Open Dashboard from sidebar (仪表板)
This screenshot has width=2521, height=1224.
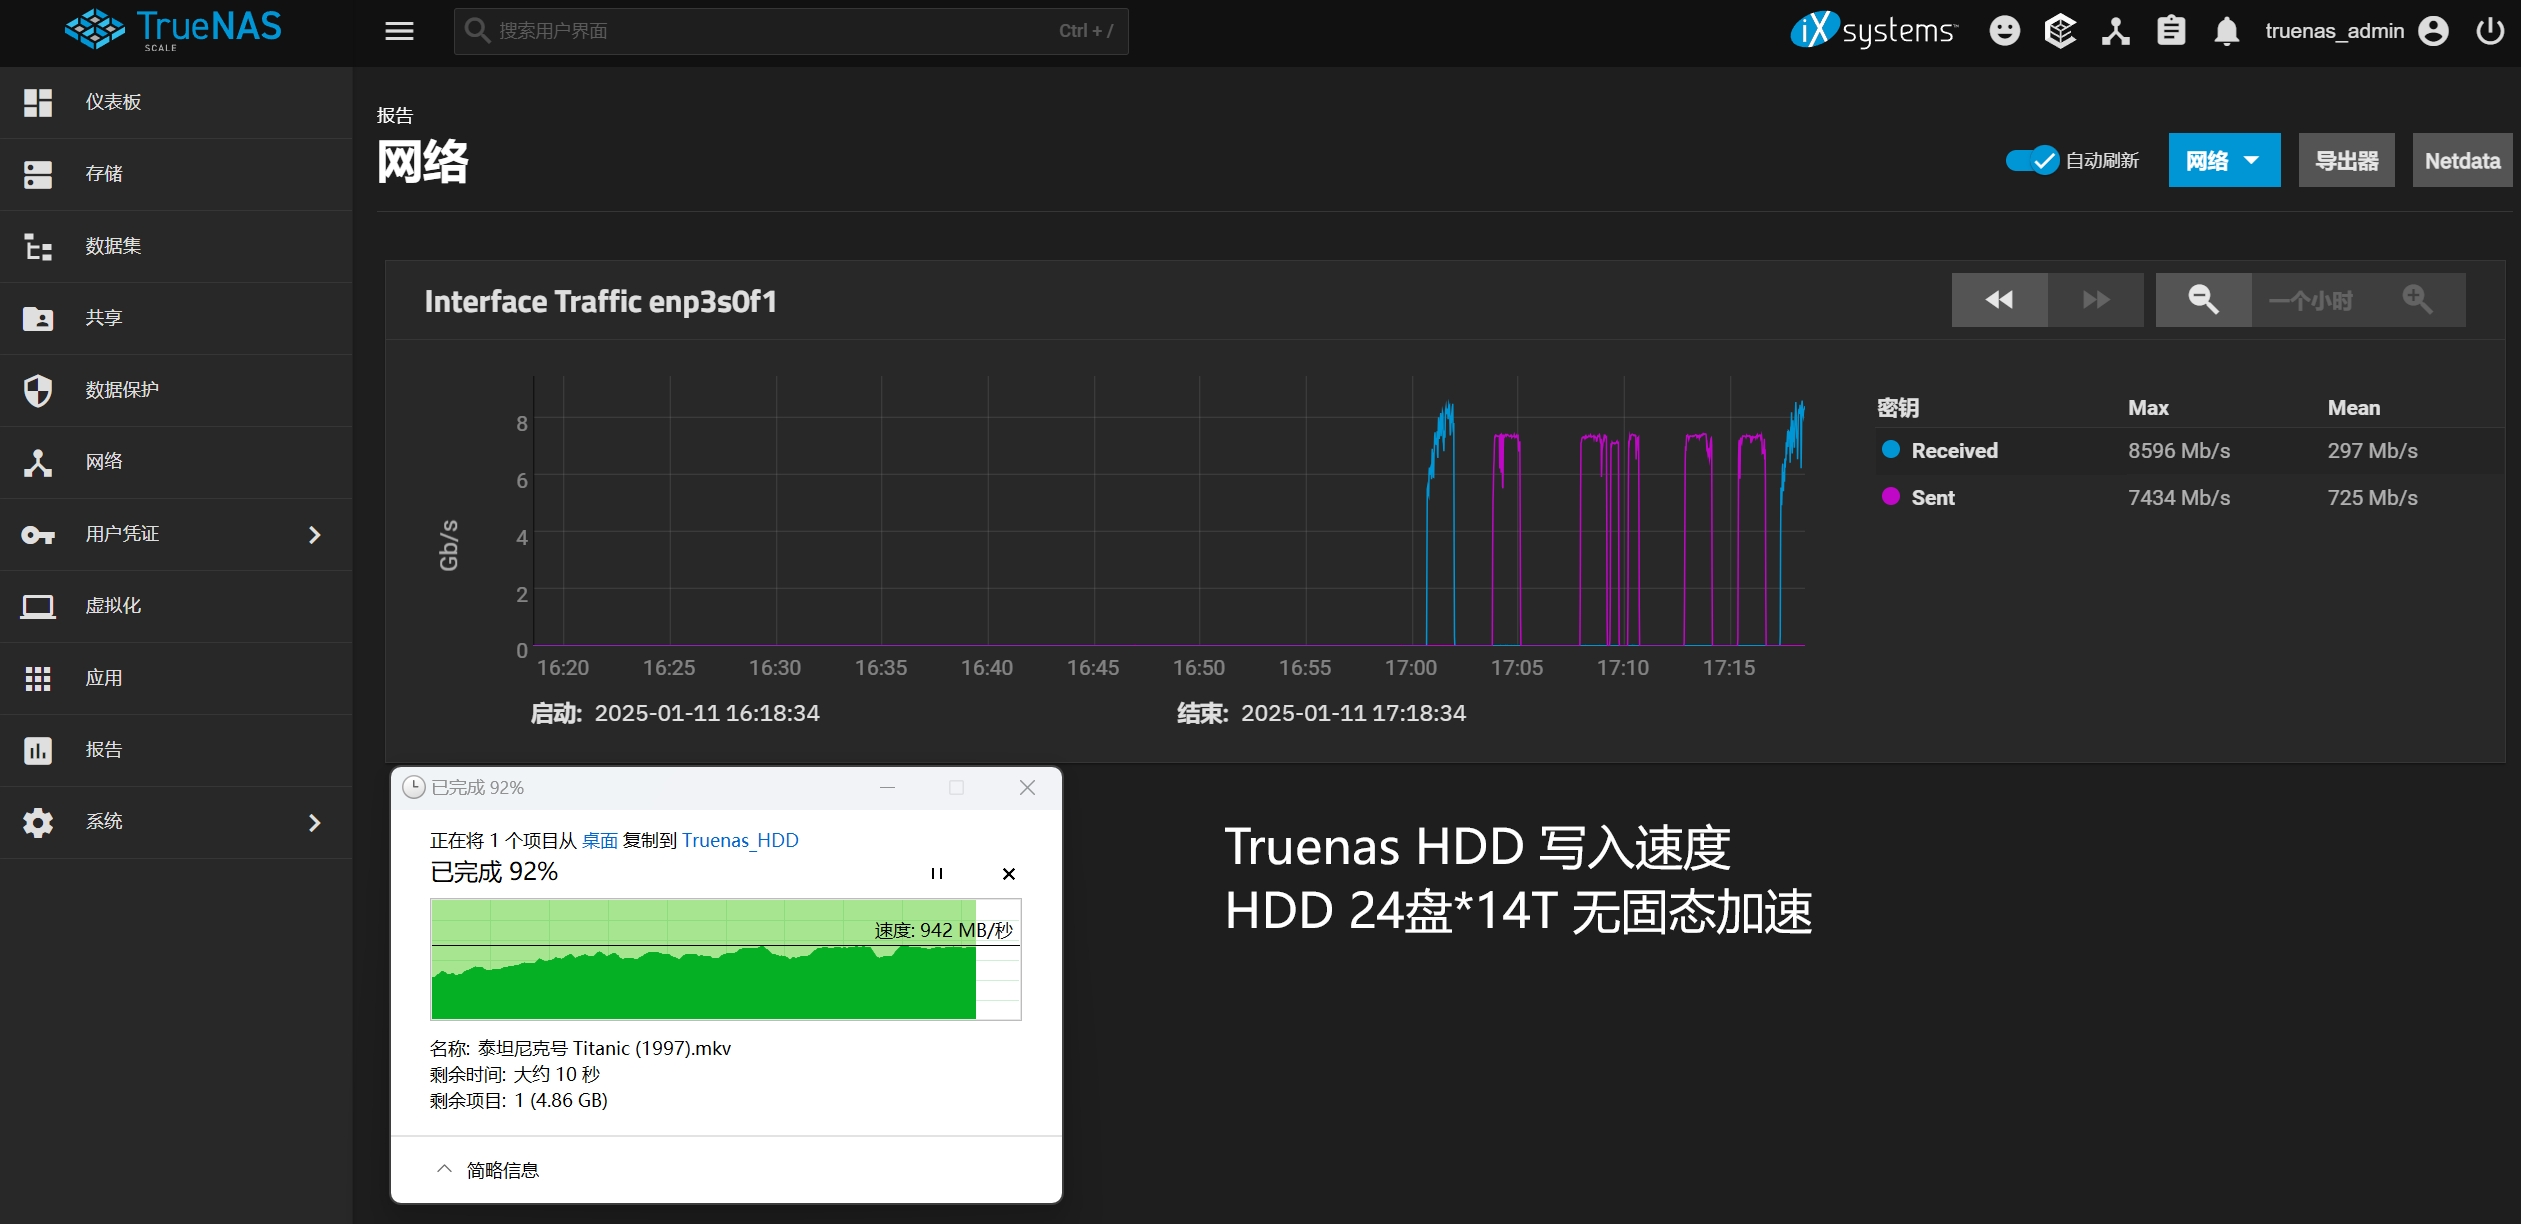pos(176,102)
